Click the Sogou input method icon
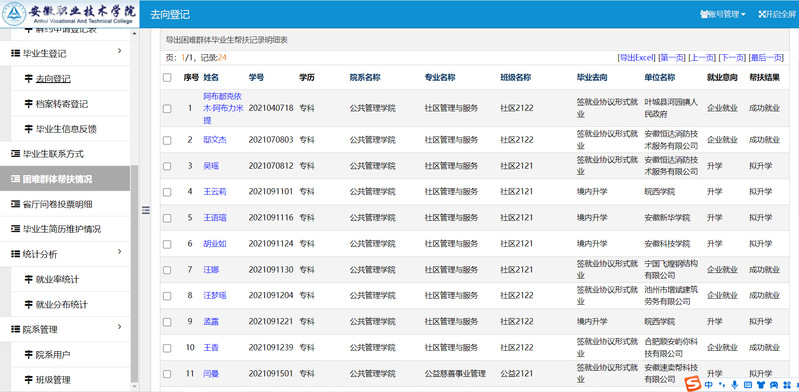The height and width of the screenshot is (392, 799). tap(692, 384)
